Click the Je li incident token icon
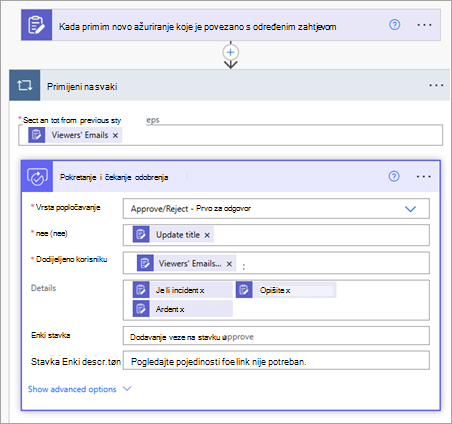This screenshot has width=452, height=424. (x=141, y=290)
